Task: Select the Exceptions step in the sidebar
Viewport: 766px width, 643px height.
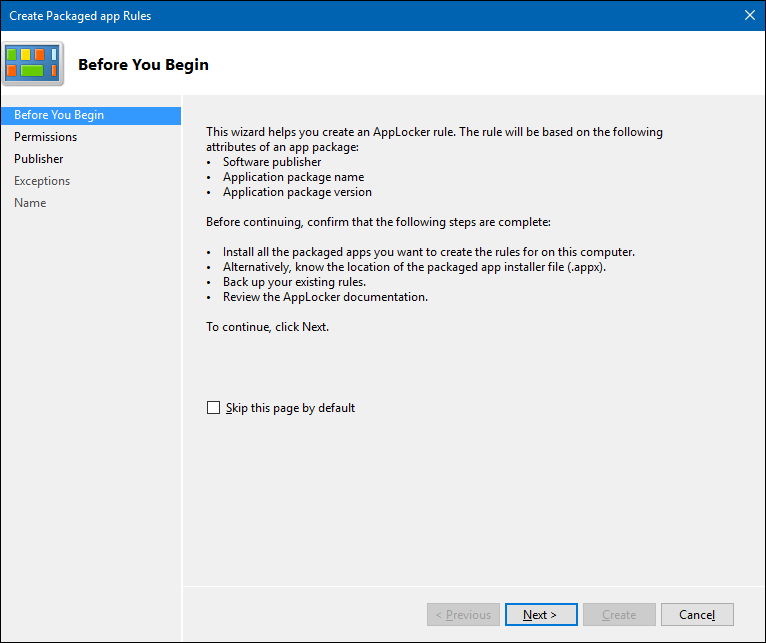Action: click(x=42, y=181)
